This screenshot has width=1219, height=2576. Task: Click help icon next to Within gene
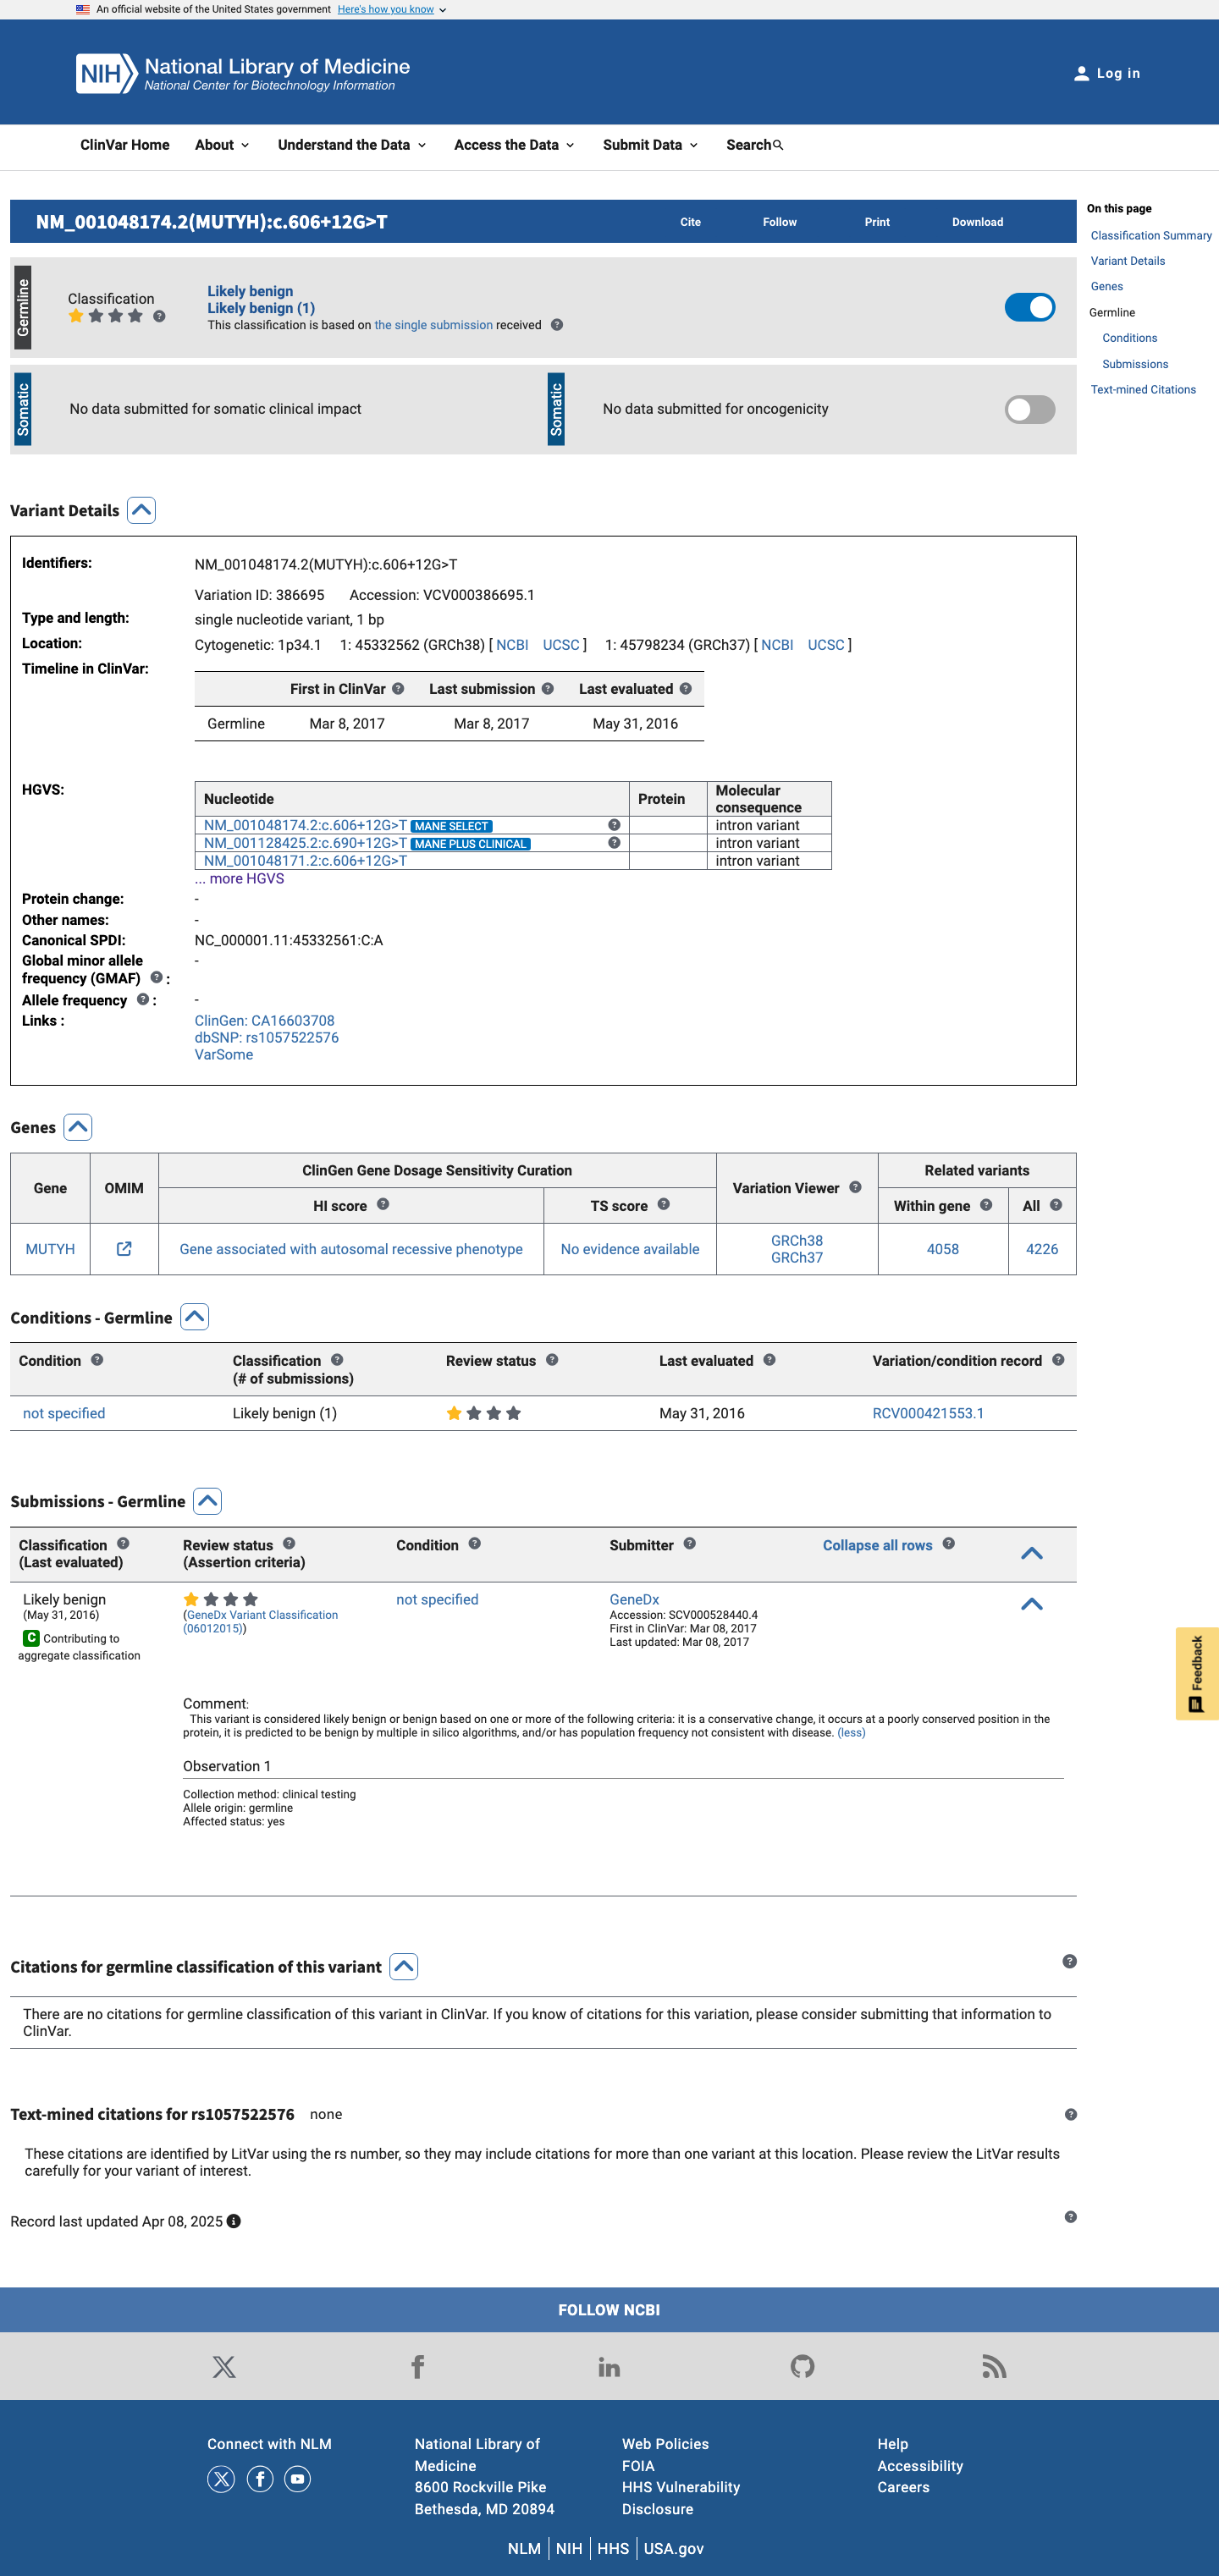point(986,1205)
